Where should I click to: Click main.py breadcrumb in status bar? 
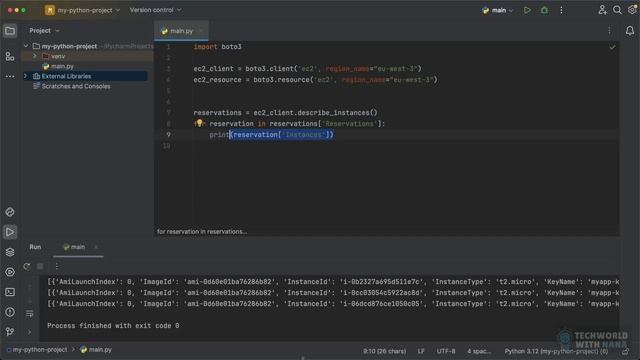(x=96, y=350)
